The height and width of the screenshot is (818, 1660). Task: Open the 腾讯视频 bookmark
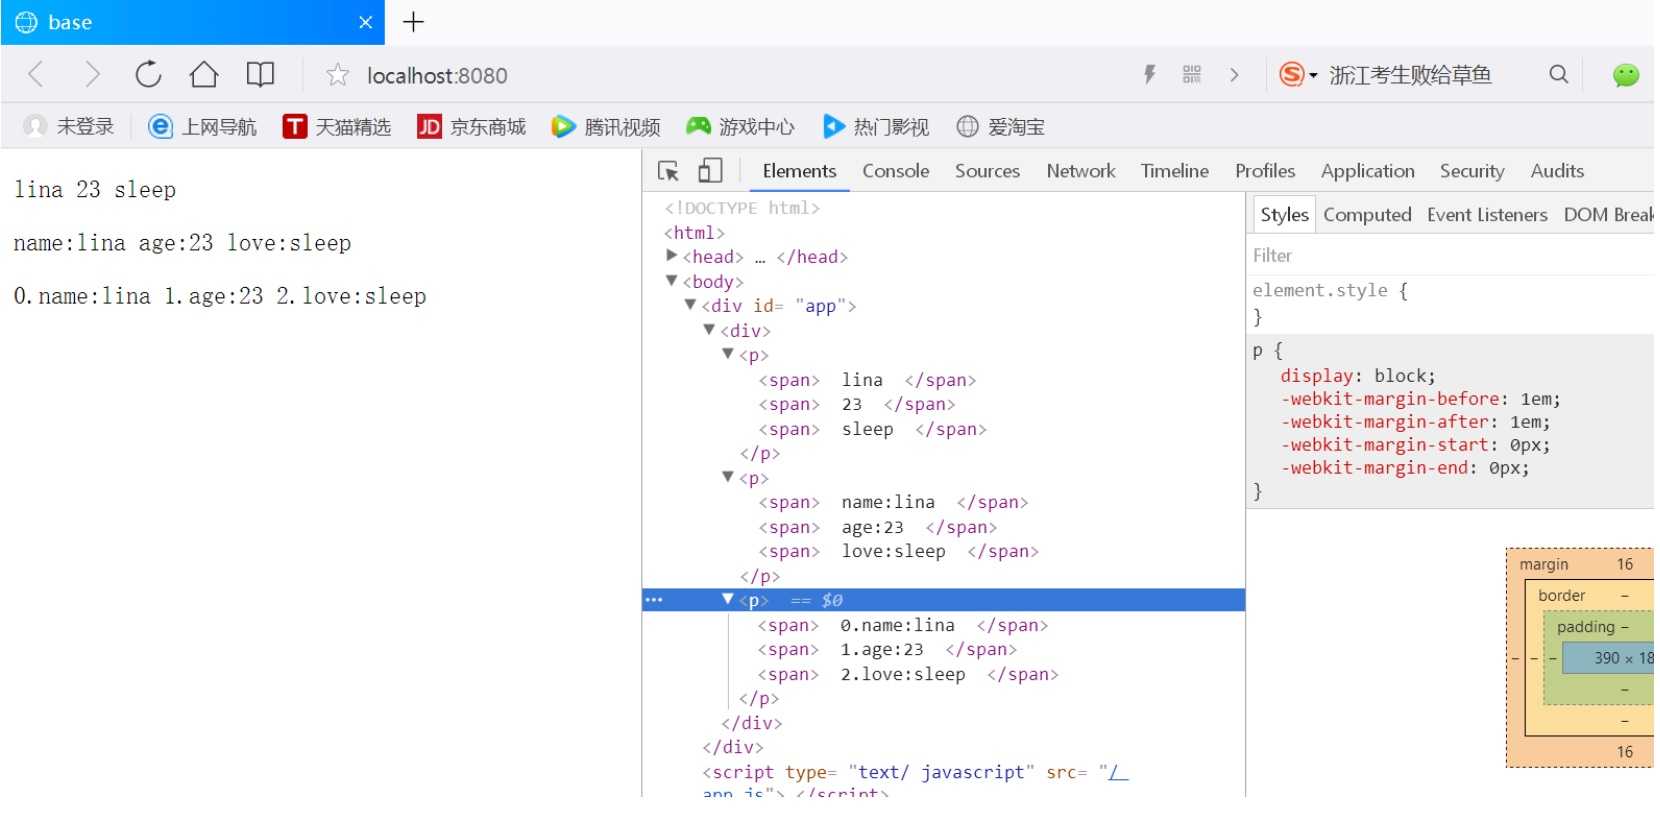coord(606,127)
